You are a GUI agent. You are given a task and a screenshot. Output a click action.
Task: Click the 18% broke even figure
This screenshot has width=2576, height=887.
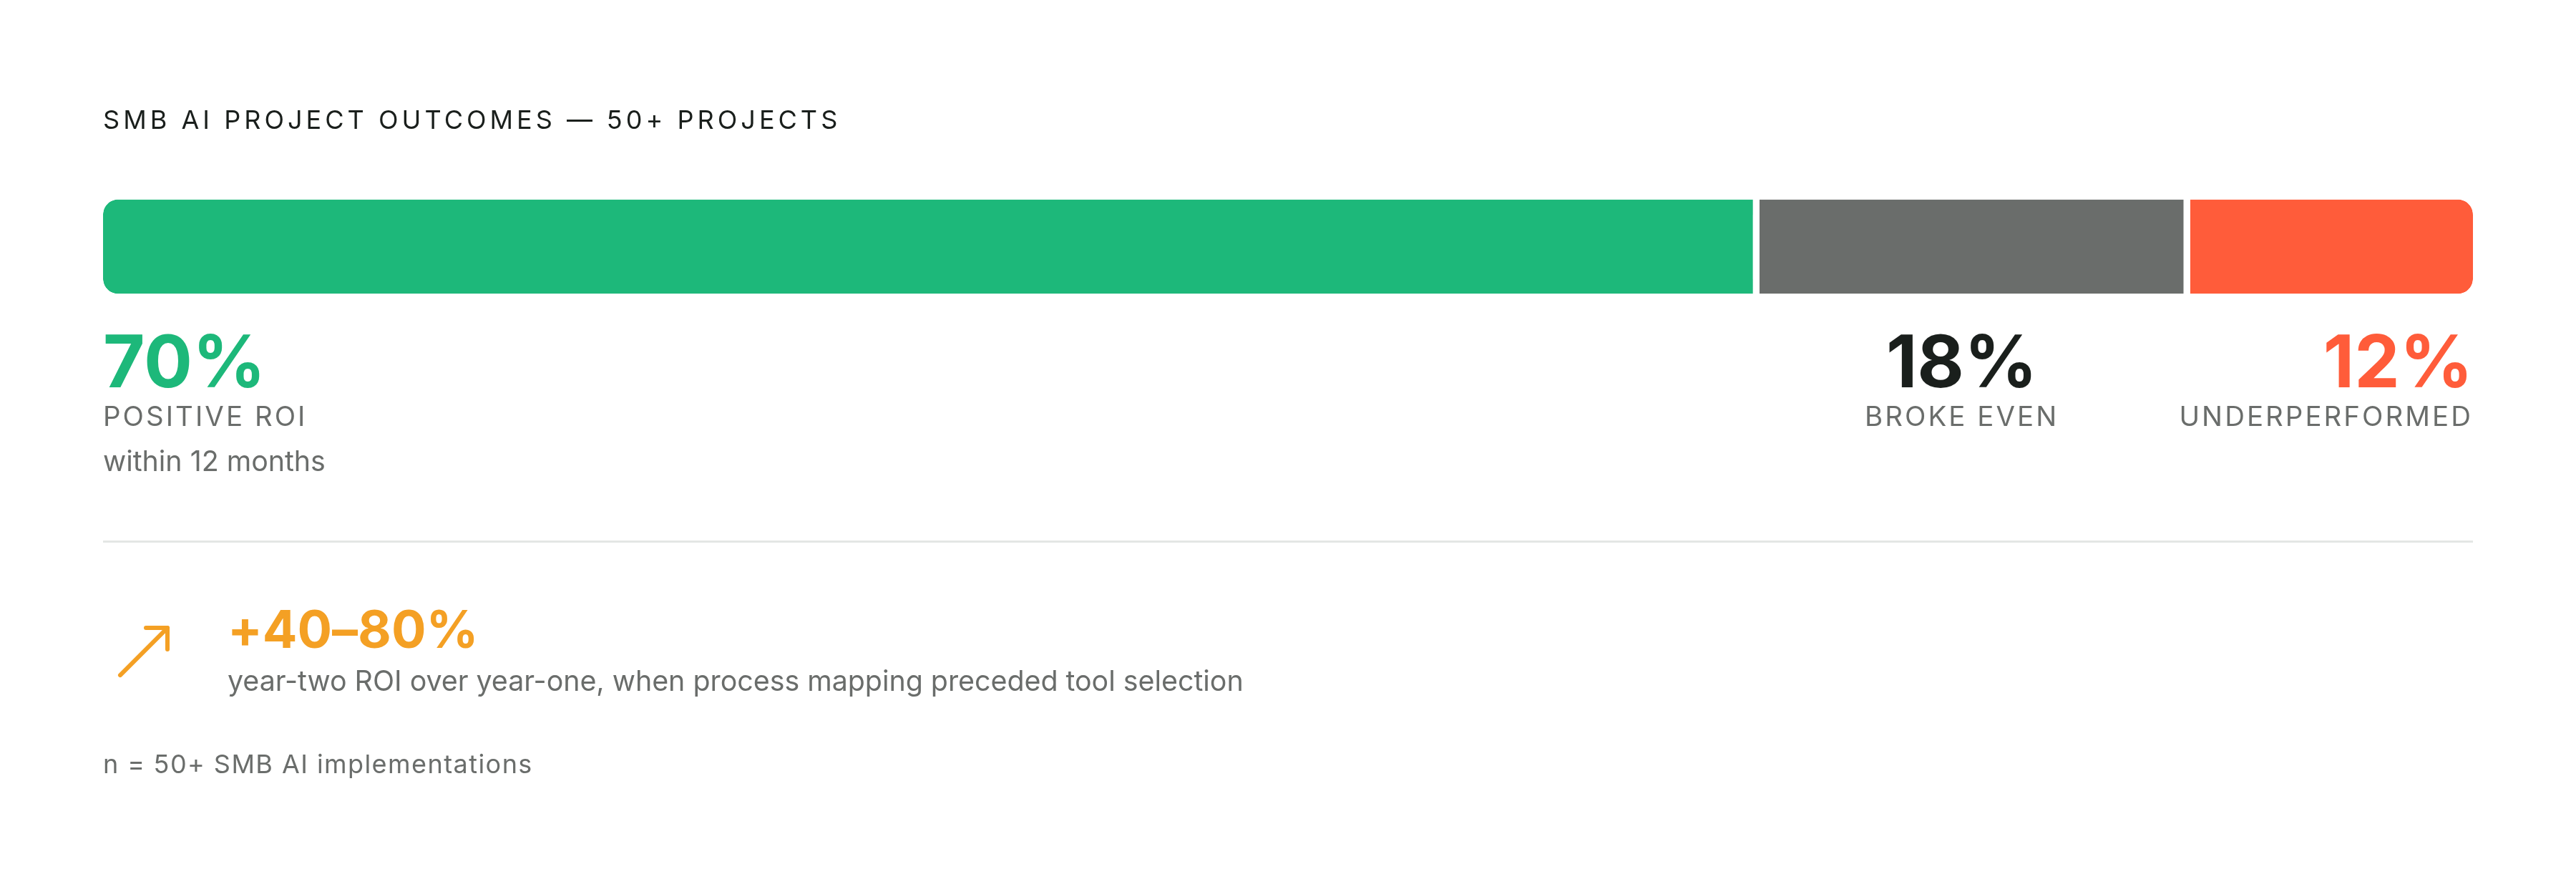tap(1960, 361)
